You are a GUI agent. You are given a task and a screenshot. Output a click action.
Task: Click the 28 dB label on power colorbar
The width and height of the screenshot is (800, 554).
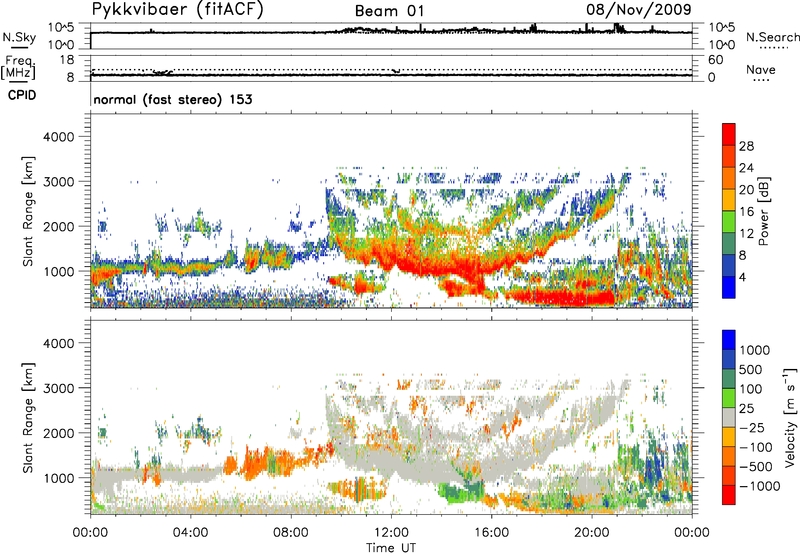point(746,146)
